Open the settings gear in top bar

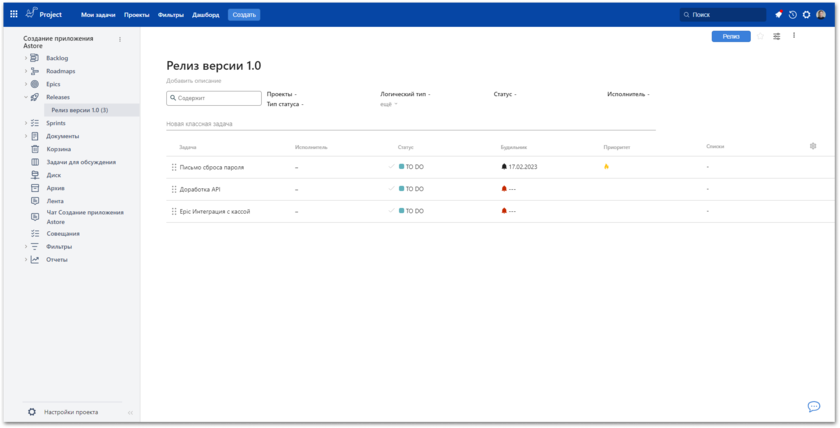806,15
